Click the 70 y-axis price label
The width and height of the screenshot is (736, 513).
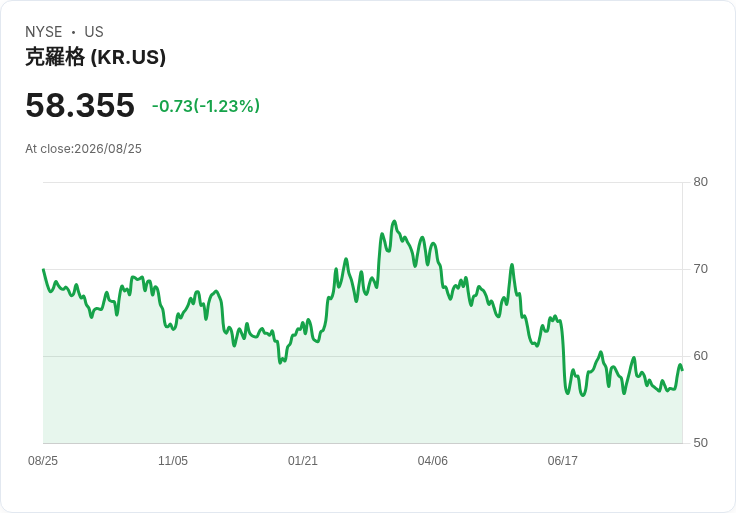click(700, 269)
